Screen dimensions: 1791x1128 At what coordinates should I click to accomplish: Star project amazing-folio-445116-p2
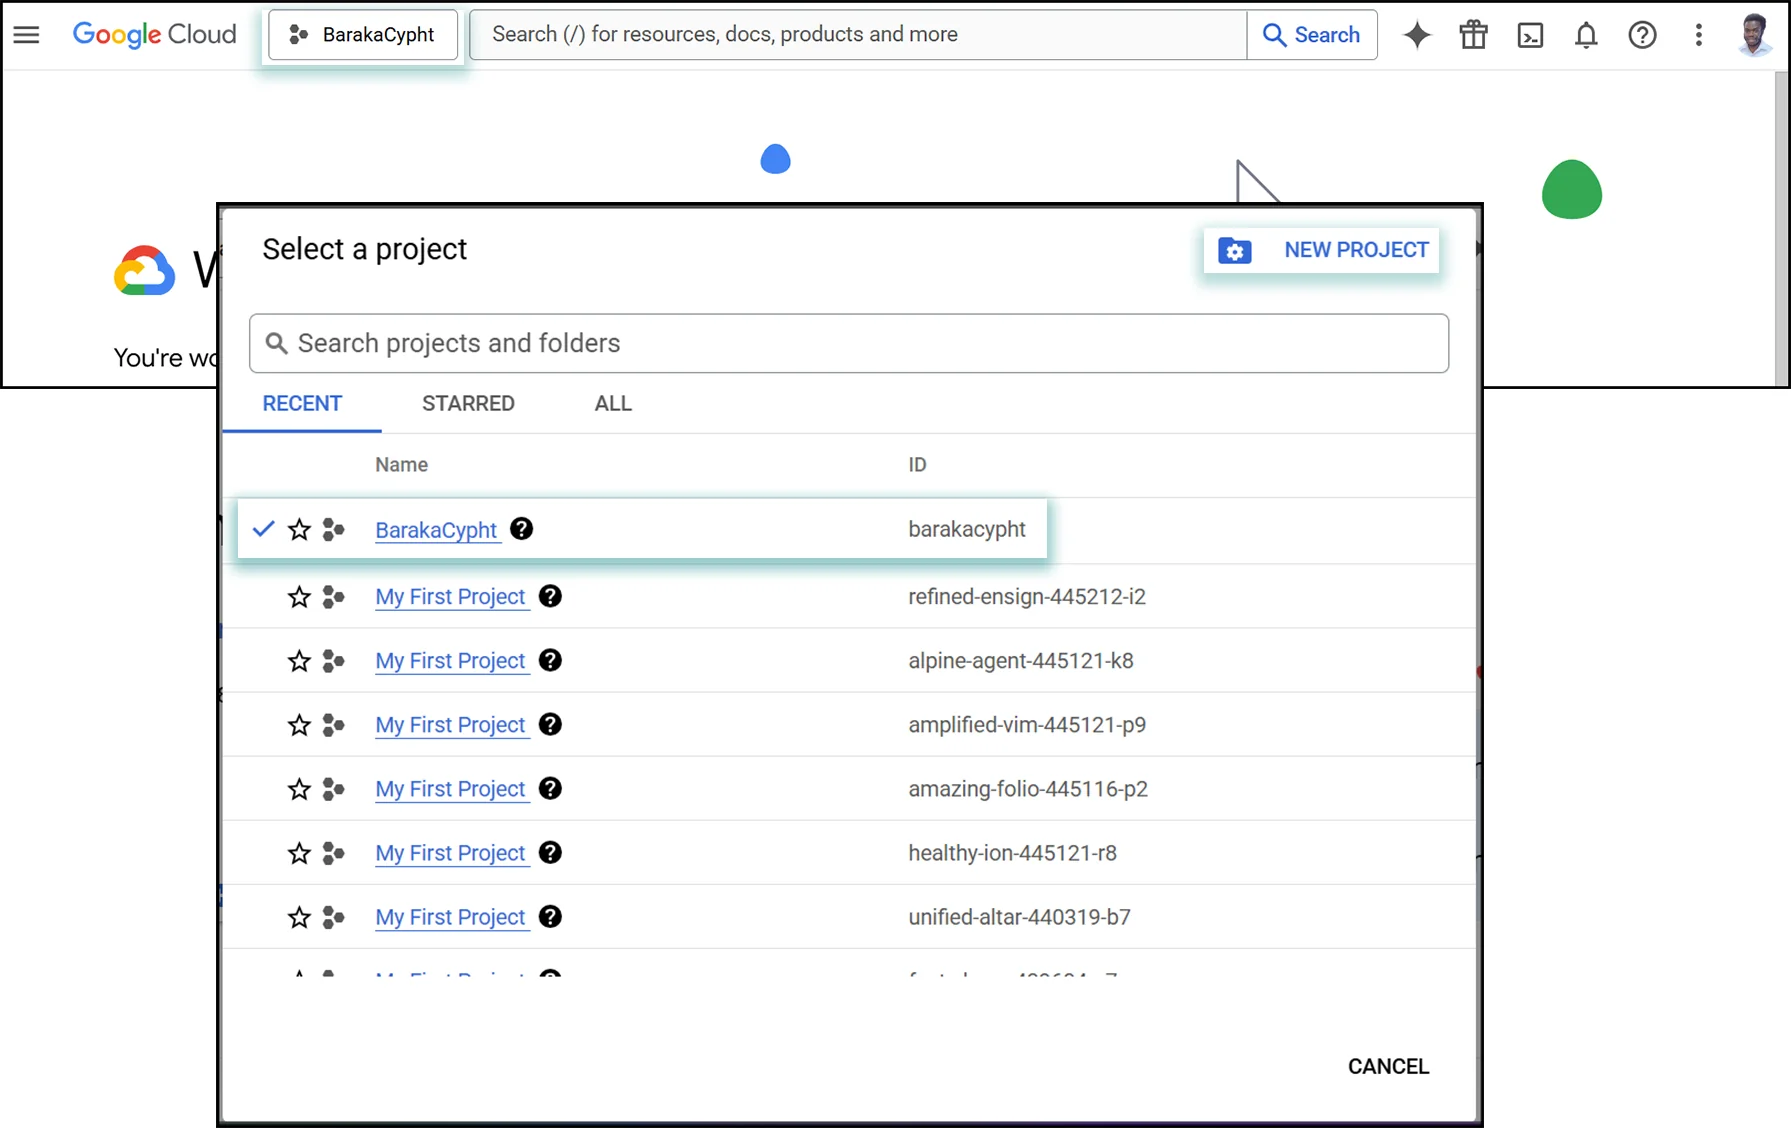coord(299,789)
